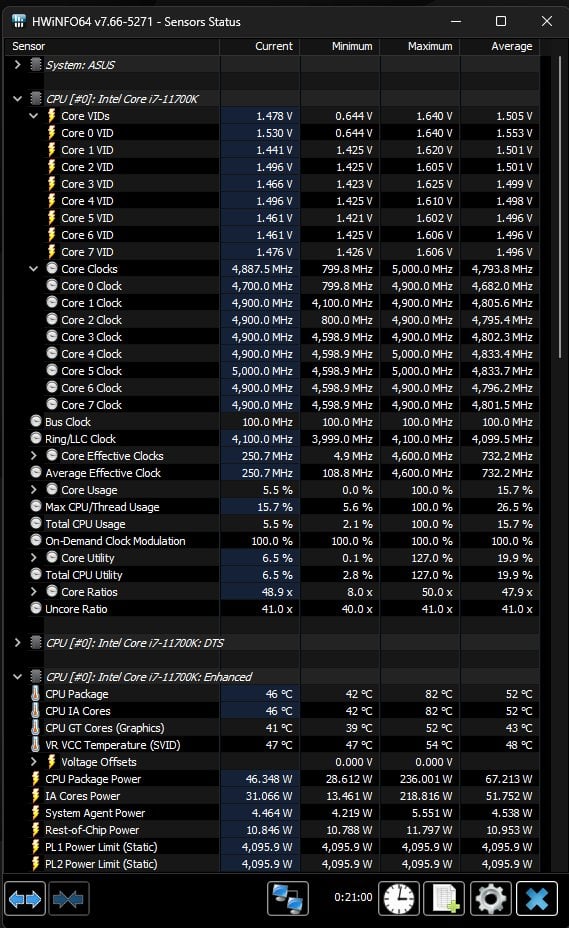Screen dimensions: 569x928
Task: Collapse the Core Clocks subtree
Action: coord(34,269)
